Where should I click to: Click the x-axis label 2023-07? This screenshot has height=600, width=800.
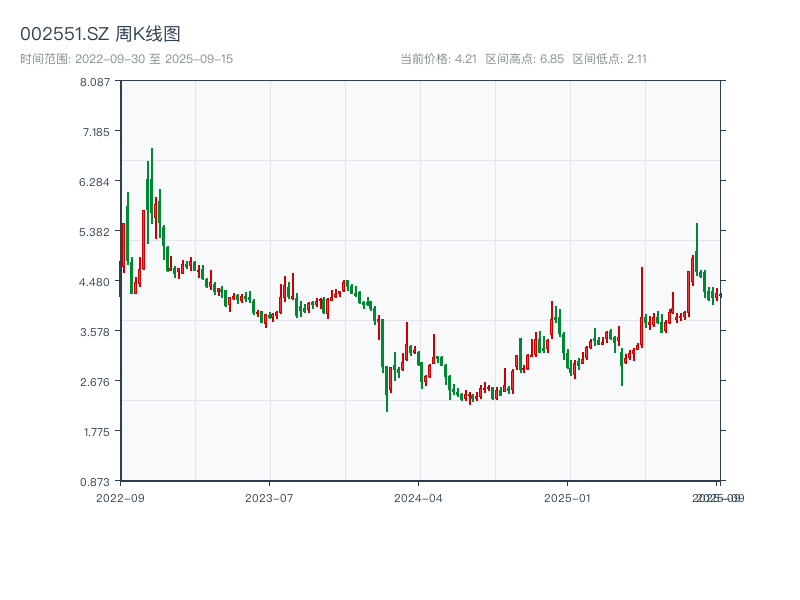tap(269, 498)
